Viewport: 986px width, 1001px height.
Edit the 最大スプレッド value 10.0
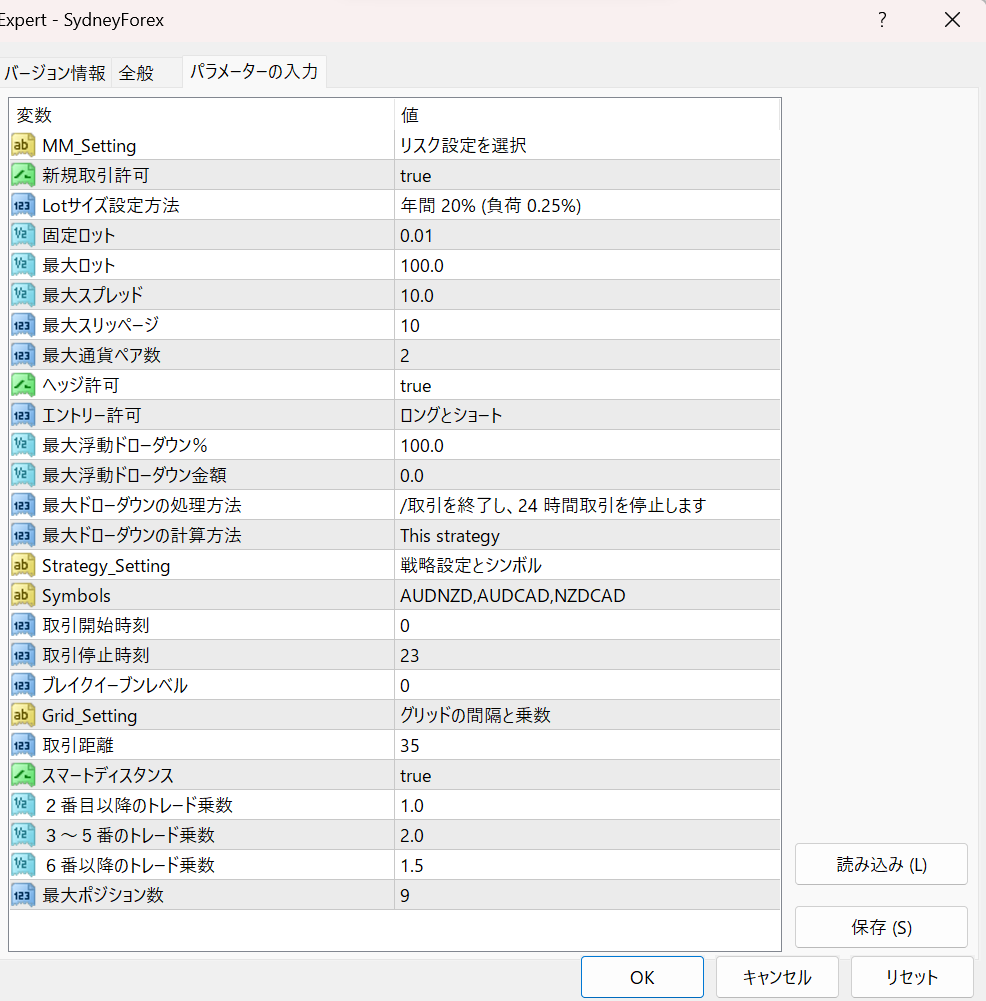click(x=587, y=295)
